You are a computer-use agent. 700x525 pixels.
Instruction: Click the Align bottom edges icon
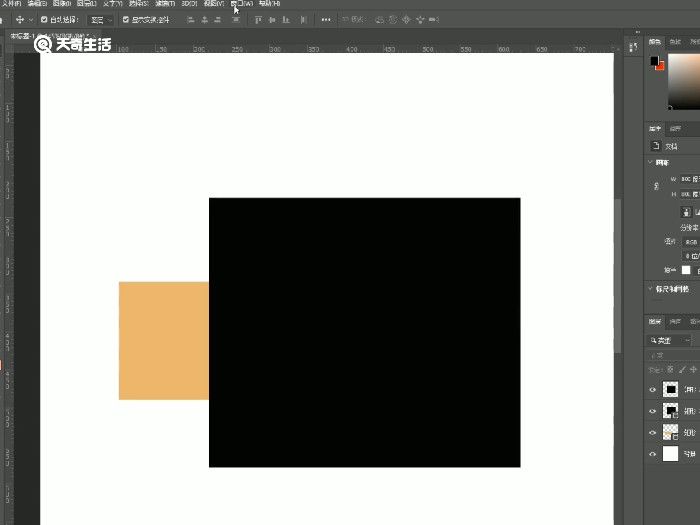(286, 20)
